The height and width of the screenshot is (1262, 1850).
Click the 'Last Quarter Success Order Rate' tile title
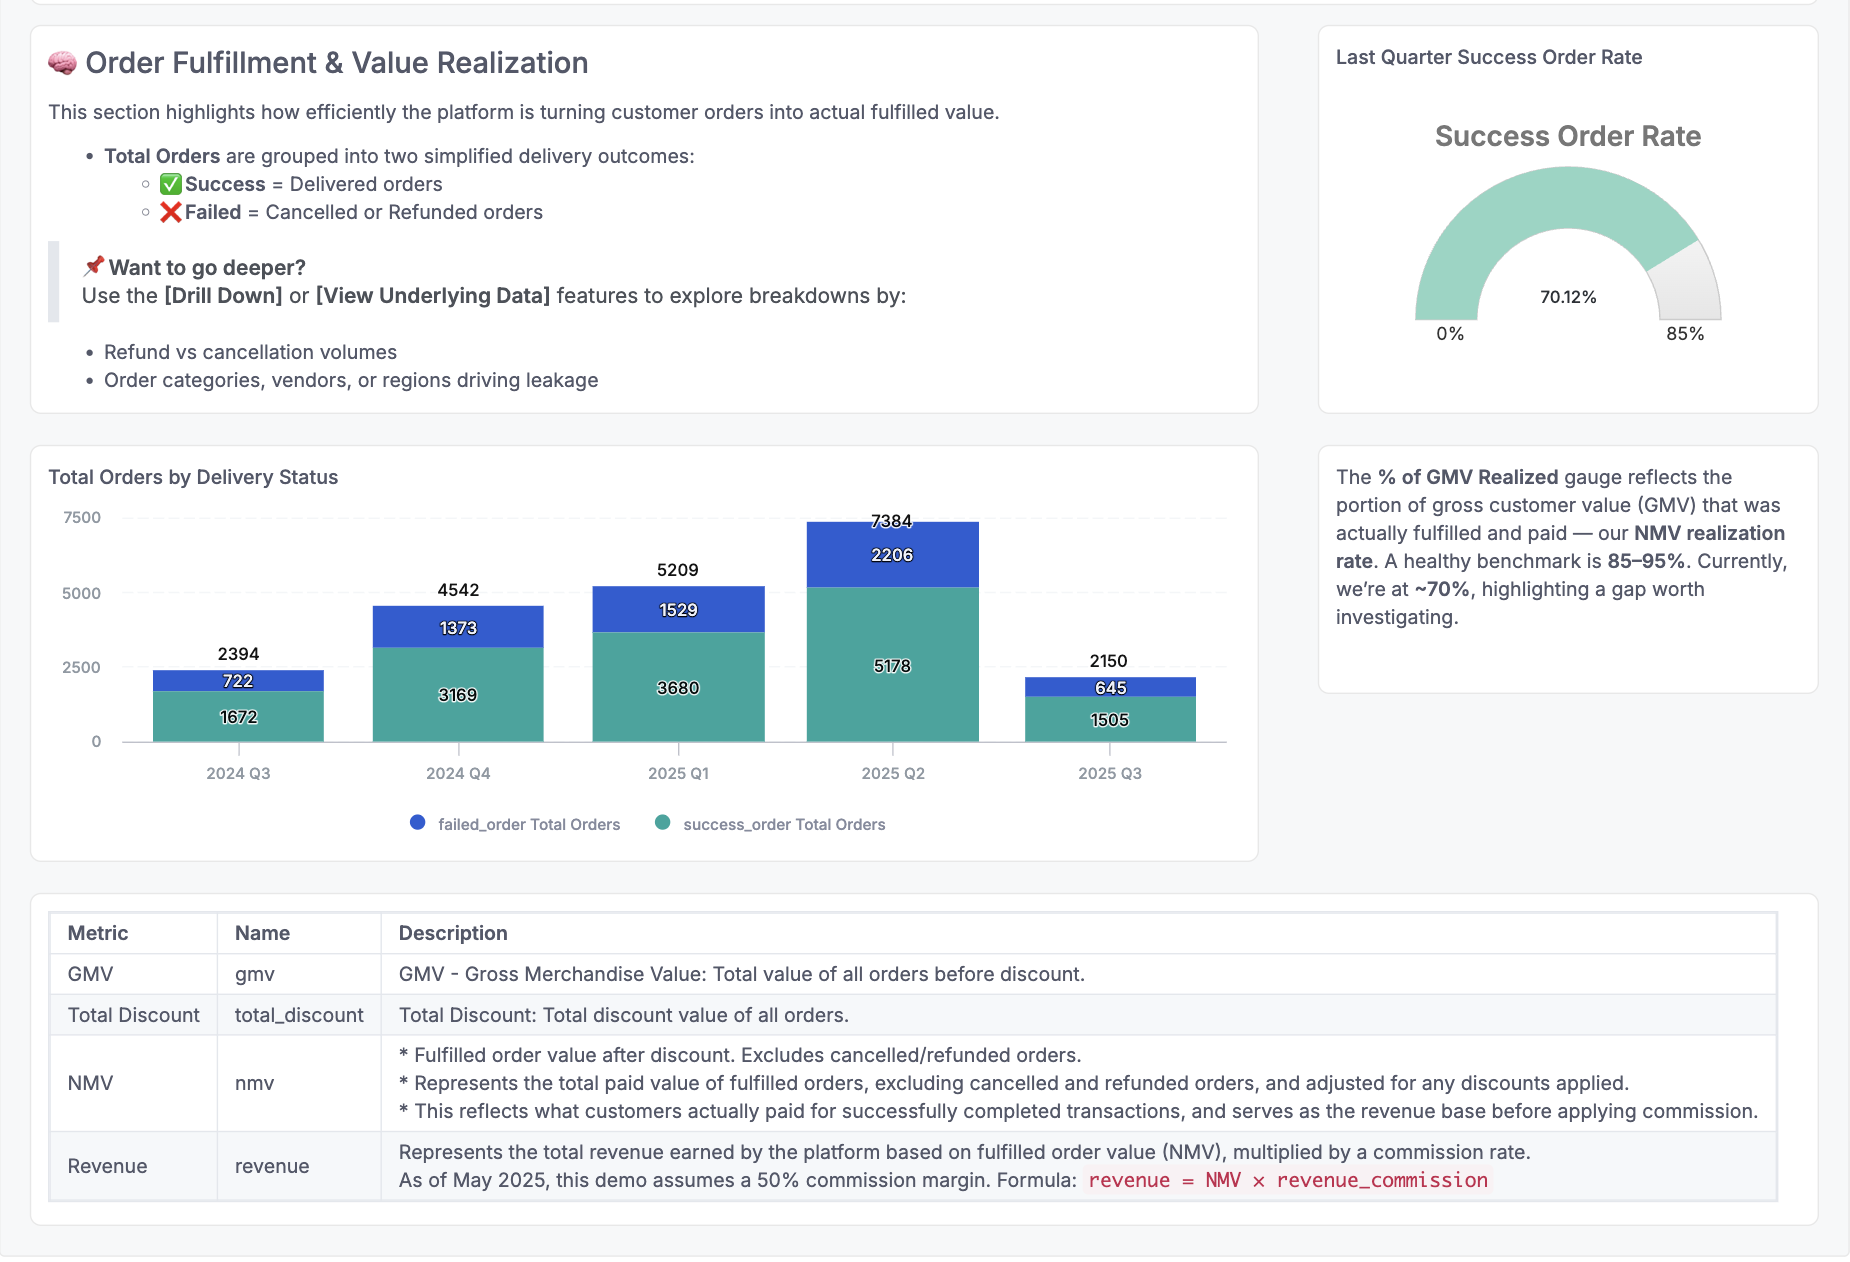click(1488, 57)
